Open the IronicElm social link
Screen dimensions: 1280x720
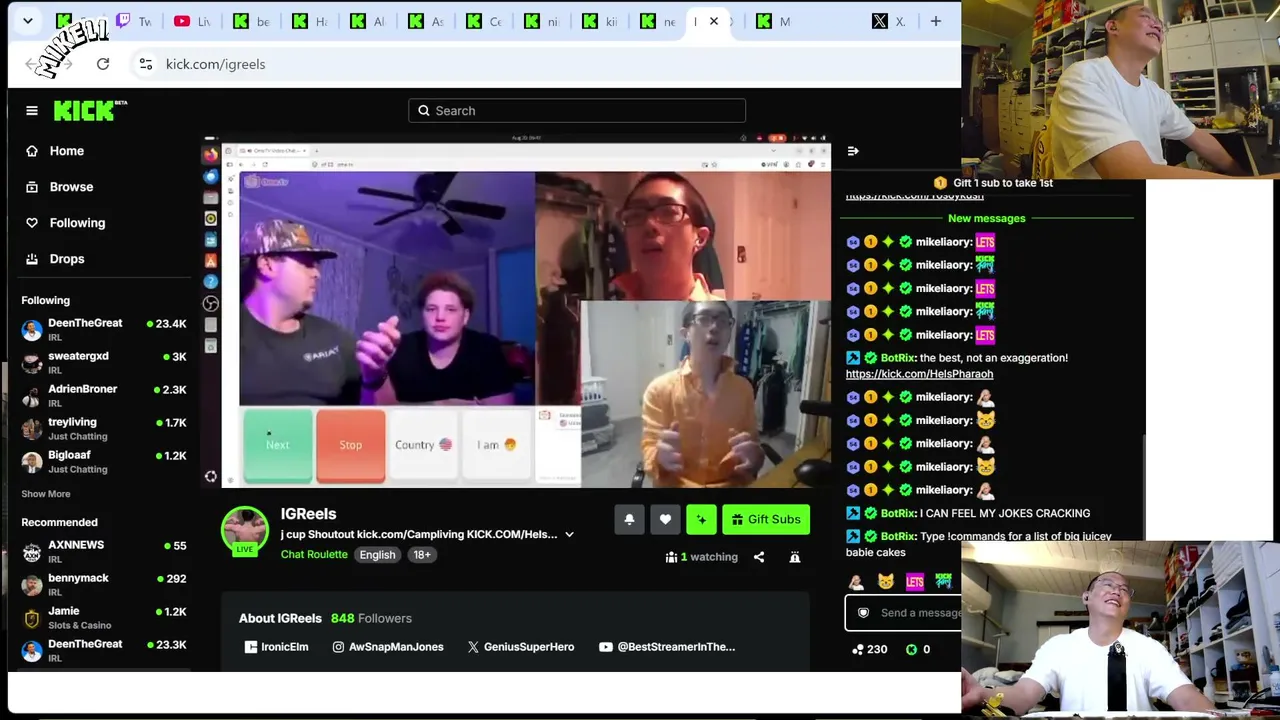coord(276,647)
